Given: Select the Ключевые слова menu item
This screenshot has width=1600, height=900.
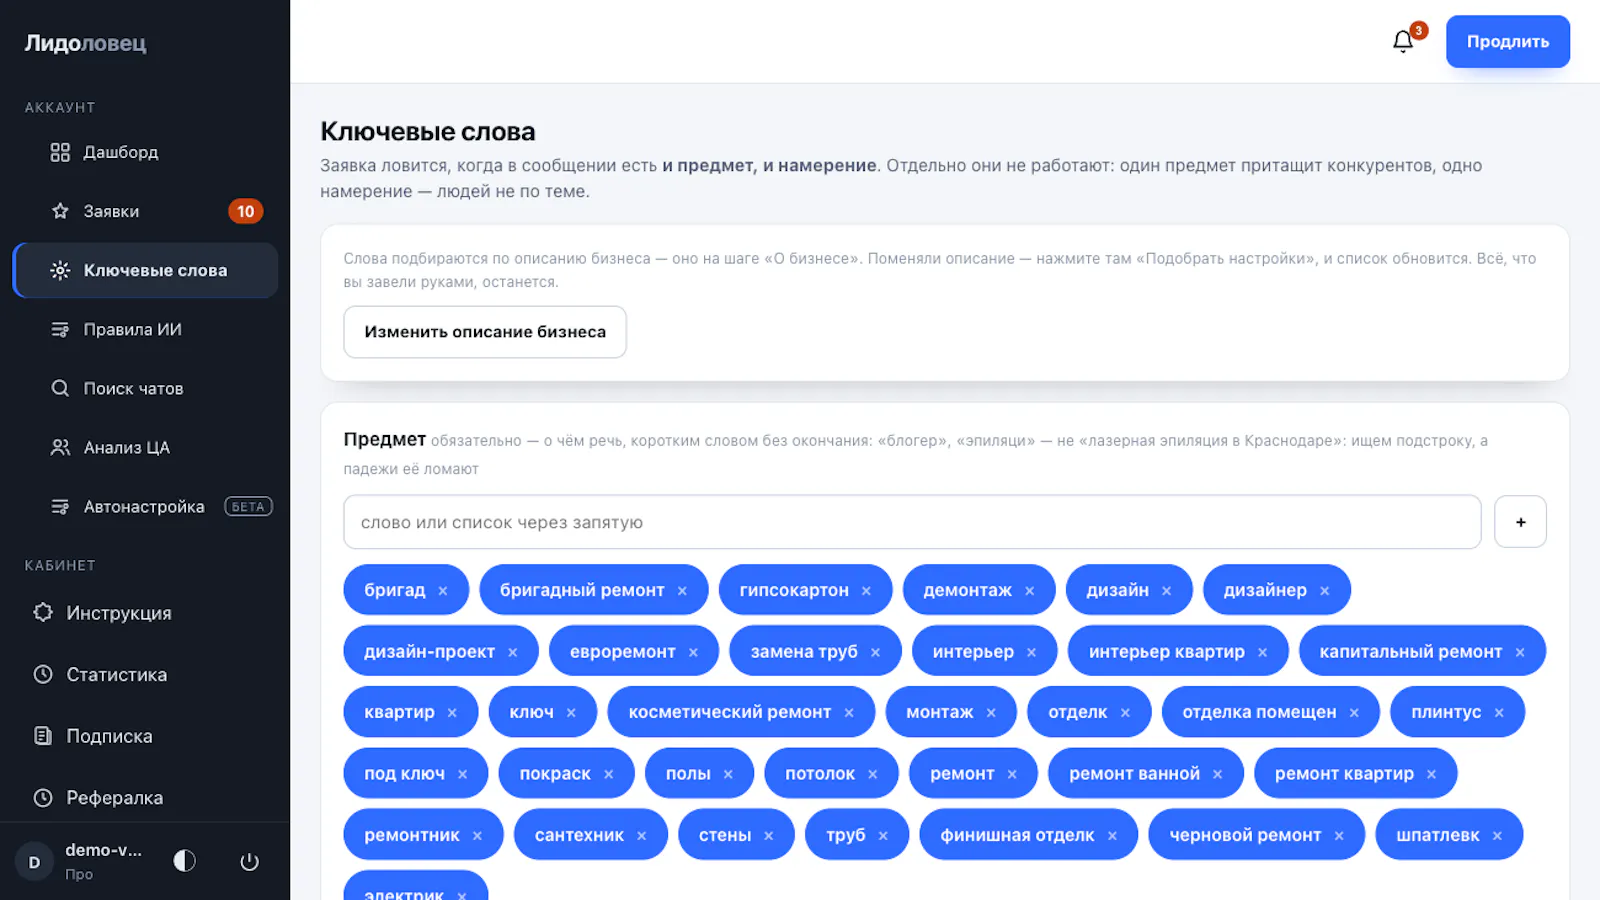Looking at the screenshot, I should [145, 270].
